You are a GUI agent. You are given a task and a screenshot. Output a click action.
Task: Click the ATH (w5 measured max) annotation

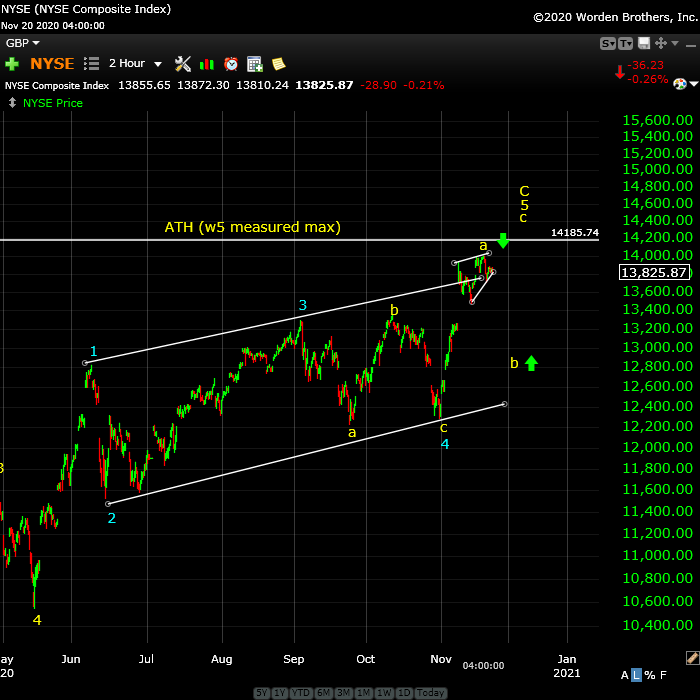tap(253, 227)
